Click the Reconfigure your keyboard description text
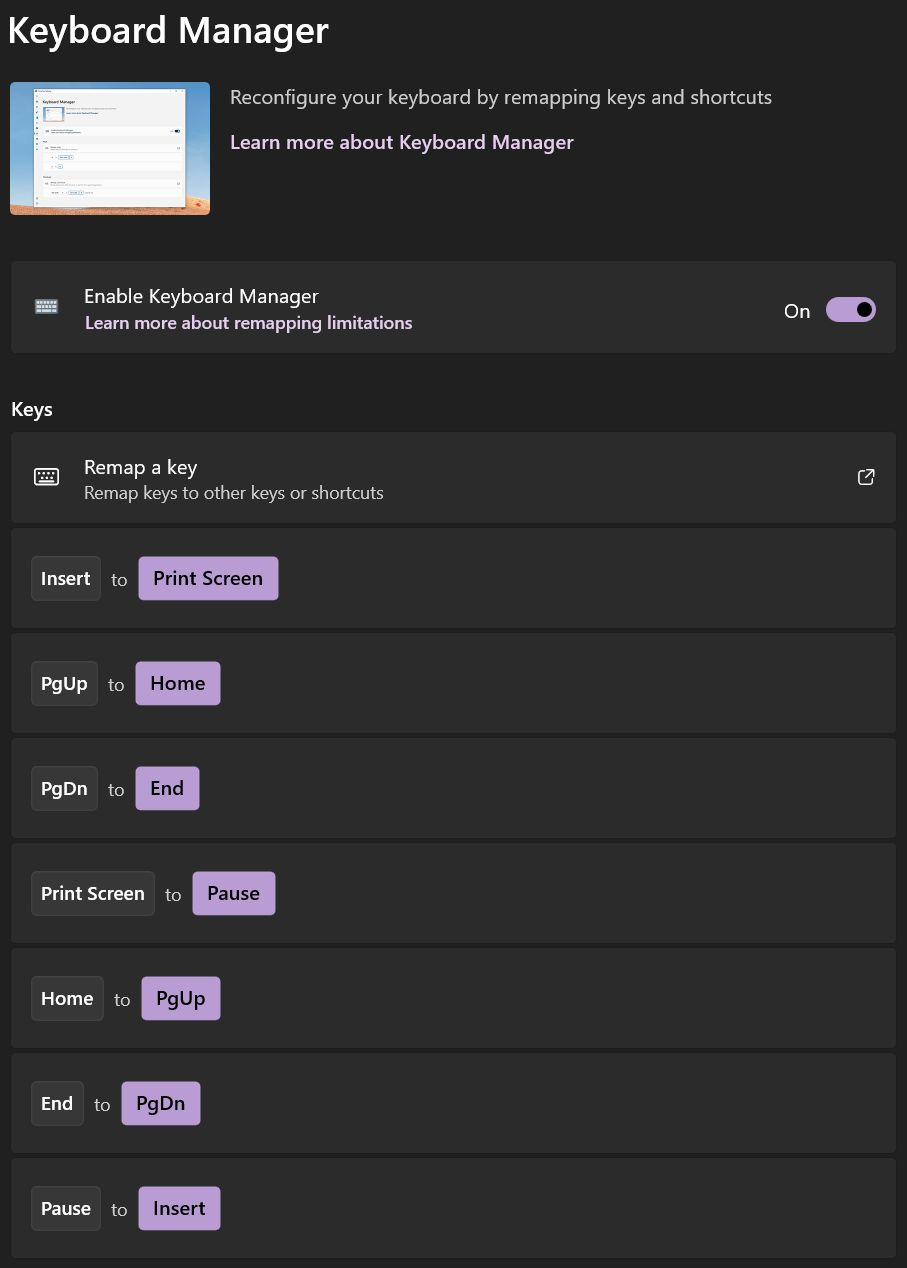The image size is (907, 1268). (501, 97)
